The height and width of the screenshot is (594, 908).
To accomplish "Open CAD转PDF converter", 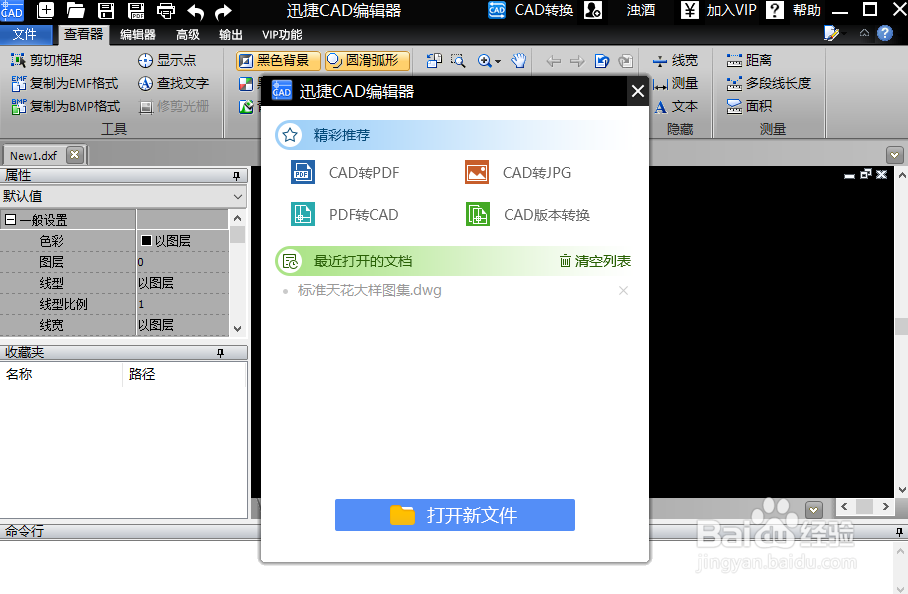I will tap(345, 173).
